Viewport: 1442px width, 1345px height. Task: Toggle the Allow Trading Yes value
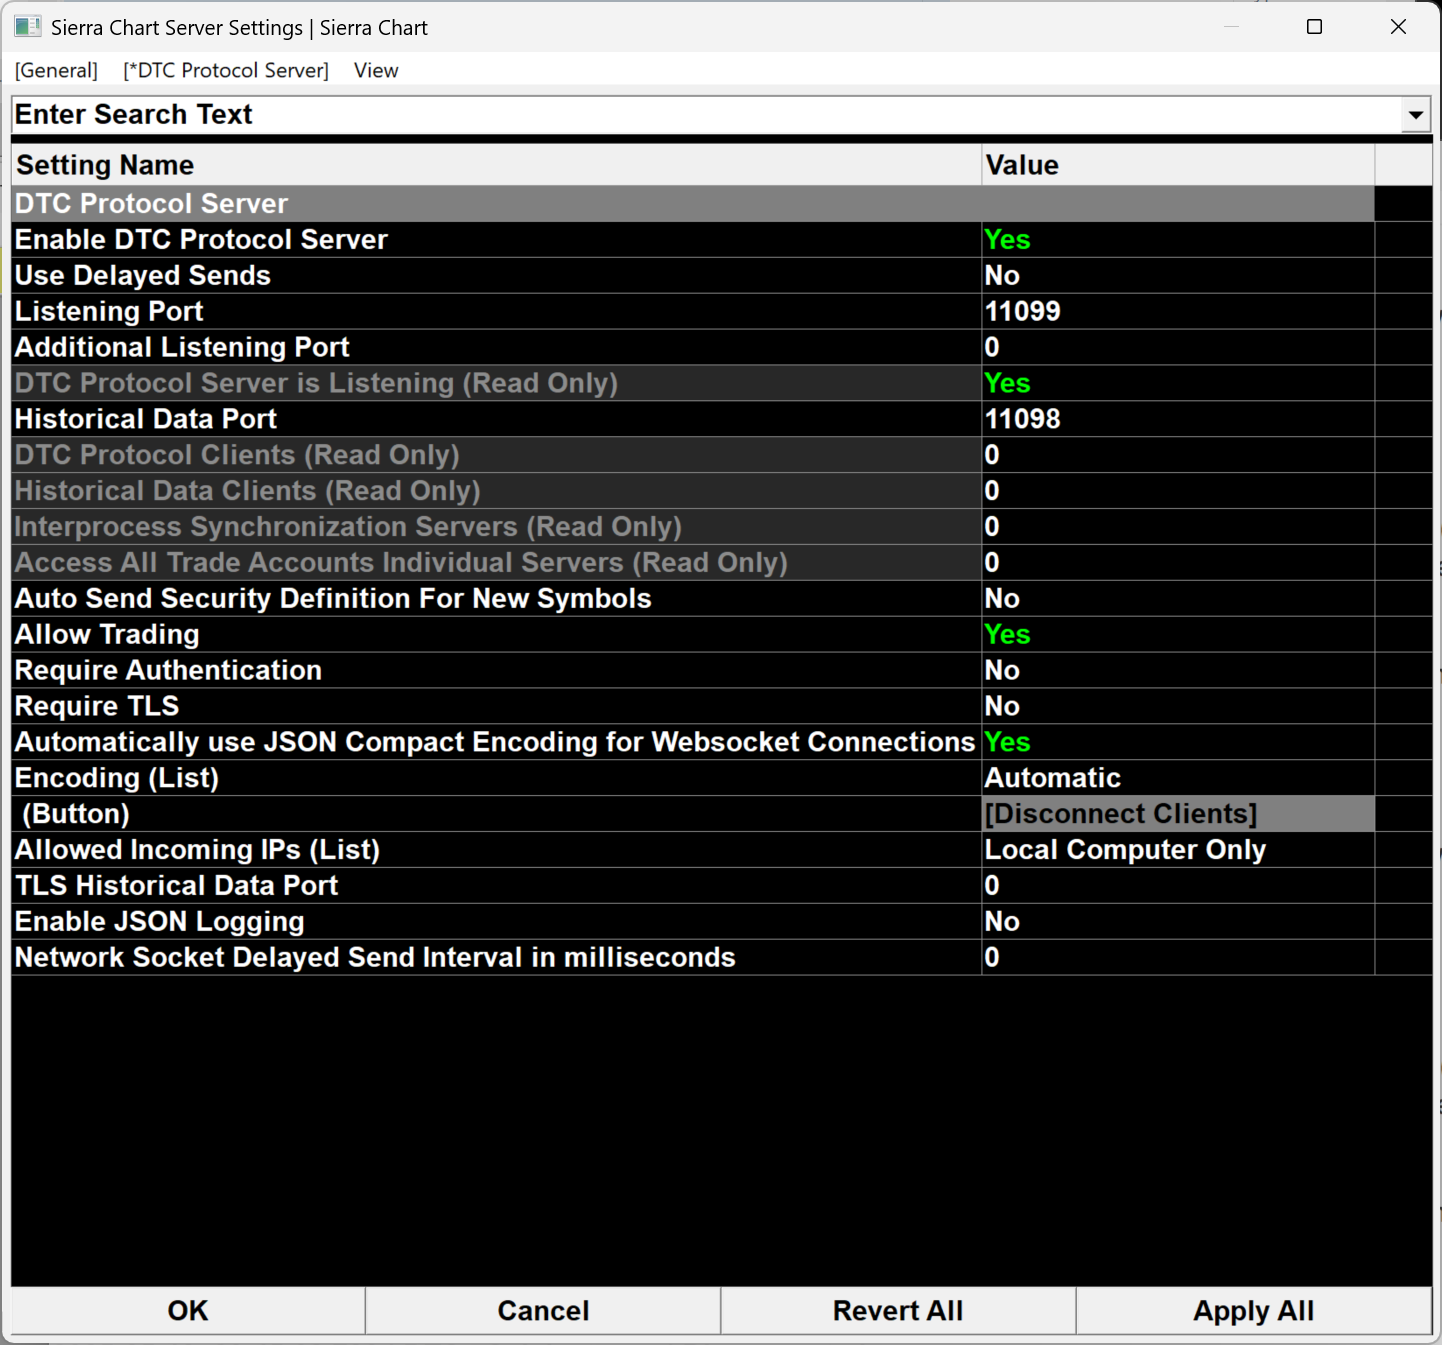tap(1178, 635)
